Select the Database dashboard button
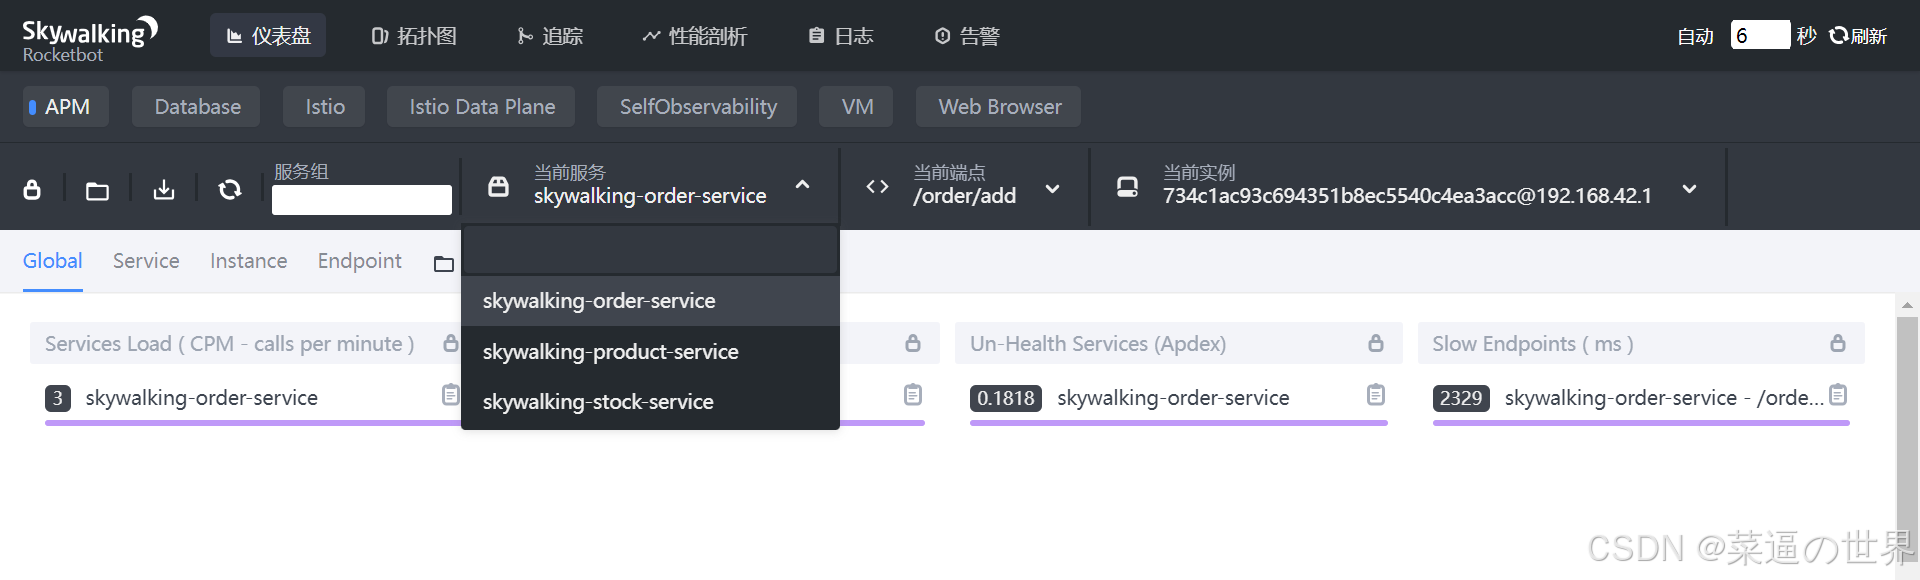The image size is (1920, 580). coord(197,107)
